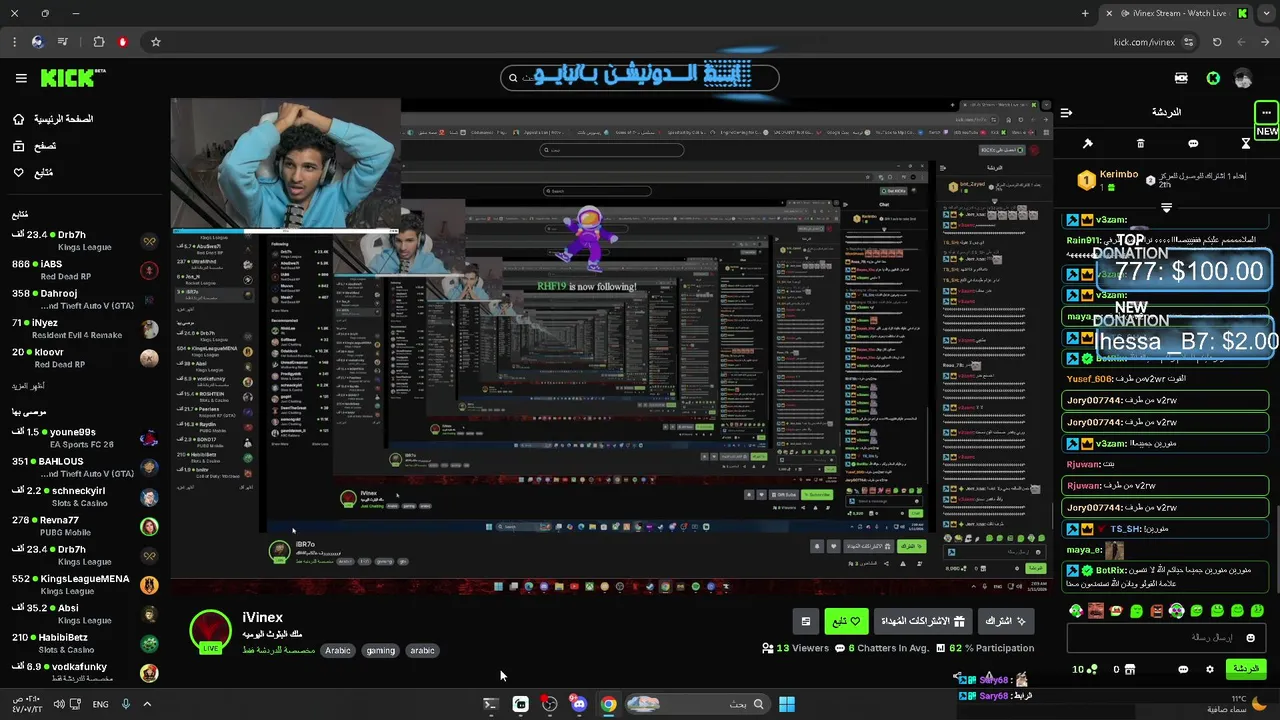Screen dimensions: 1280x720
Task: Open chat settings gear icon
Action: click(x=1209, y=669)
